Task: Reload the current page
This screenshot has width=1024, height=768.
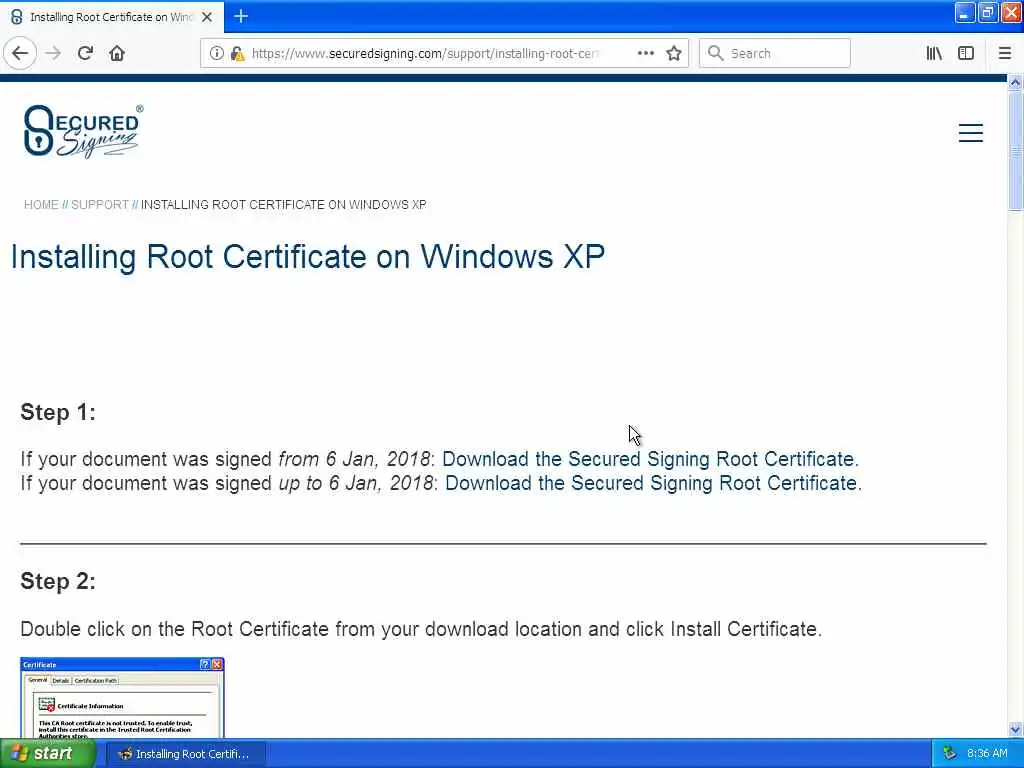Action: point(86,54)
